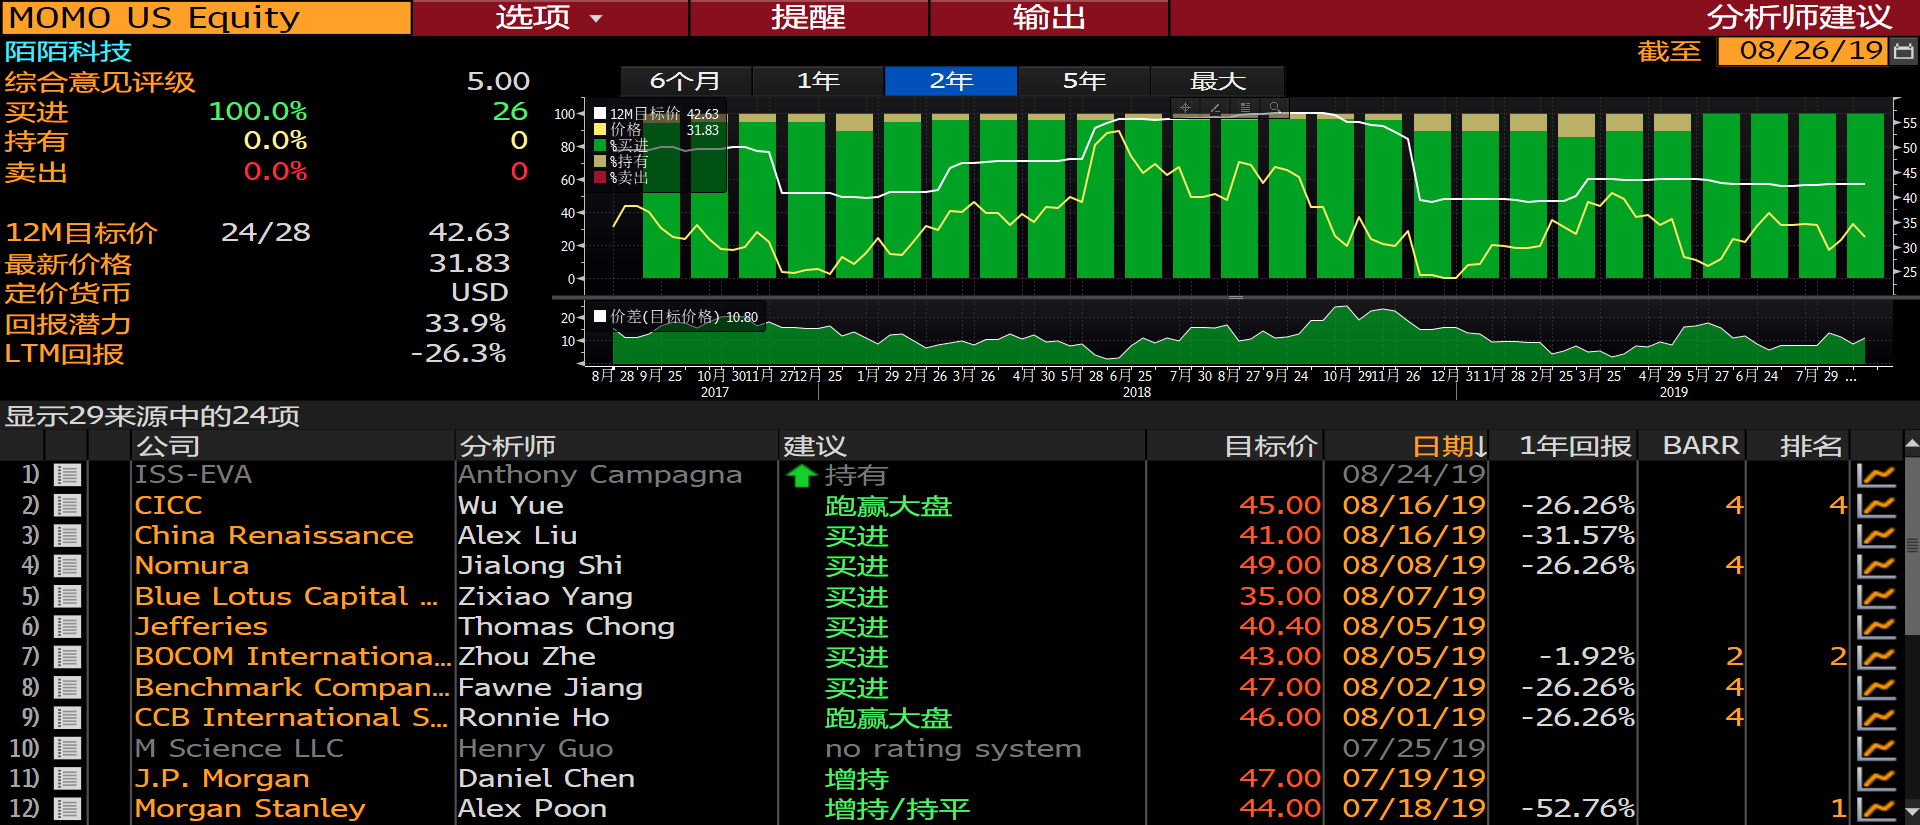Click the table scrollbar down arrow
This screenshot has width=1920, height=825.
tap(1912, 811)
